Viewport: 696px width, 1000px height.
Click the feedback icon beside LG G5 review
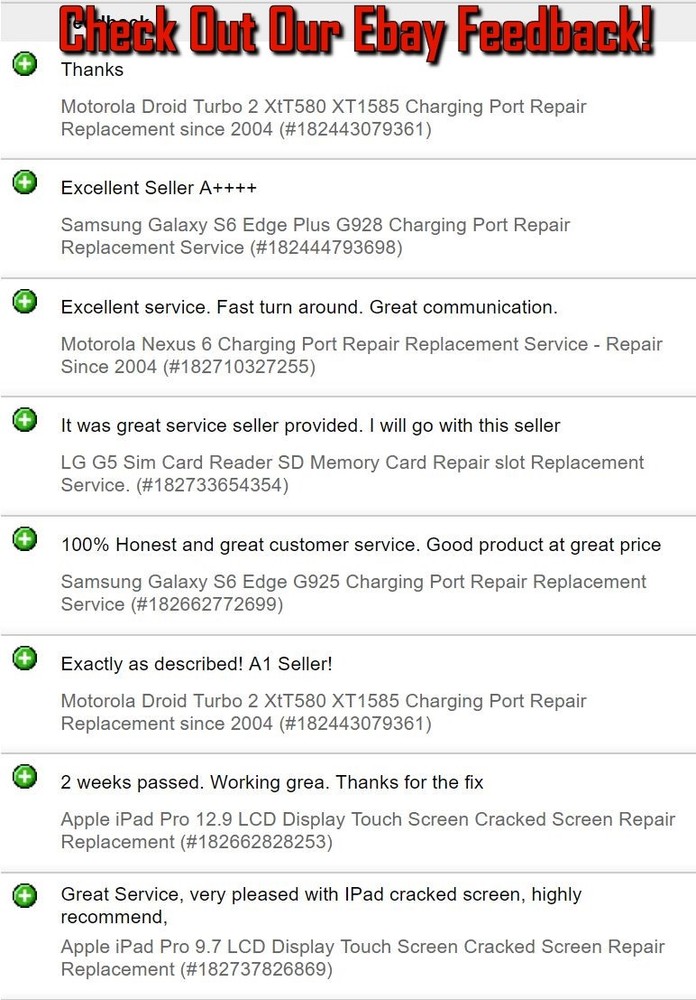(24, 419)
